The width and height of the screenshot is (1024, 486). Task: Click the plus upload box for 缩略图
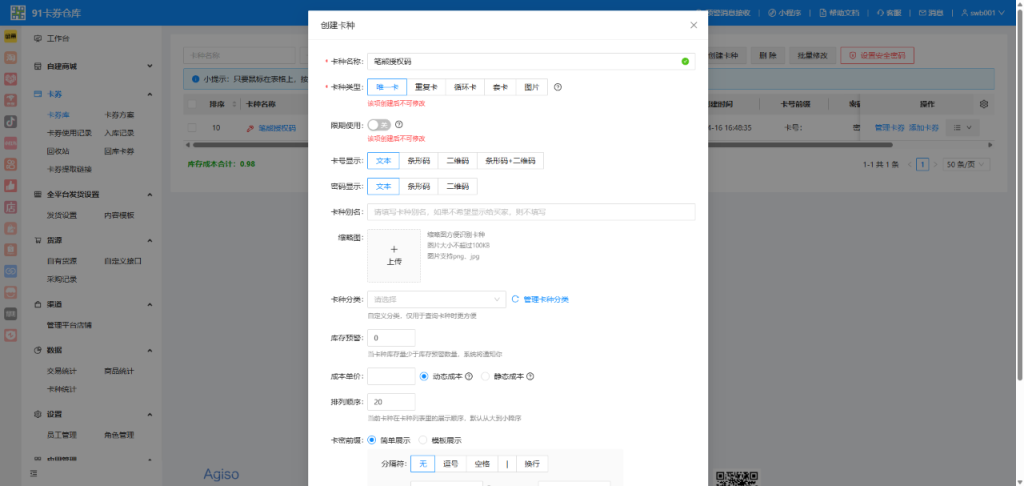(393, 254)
